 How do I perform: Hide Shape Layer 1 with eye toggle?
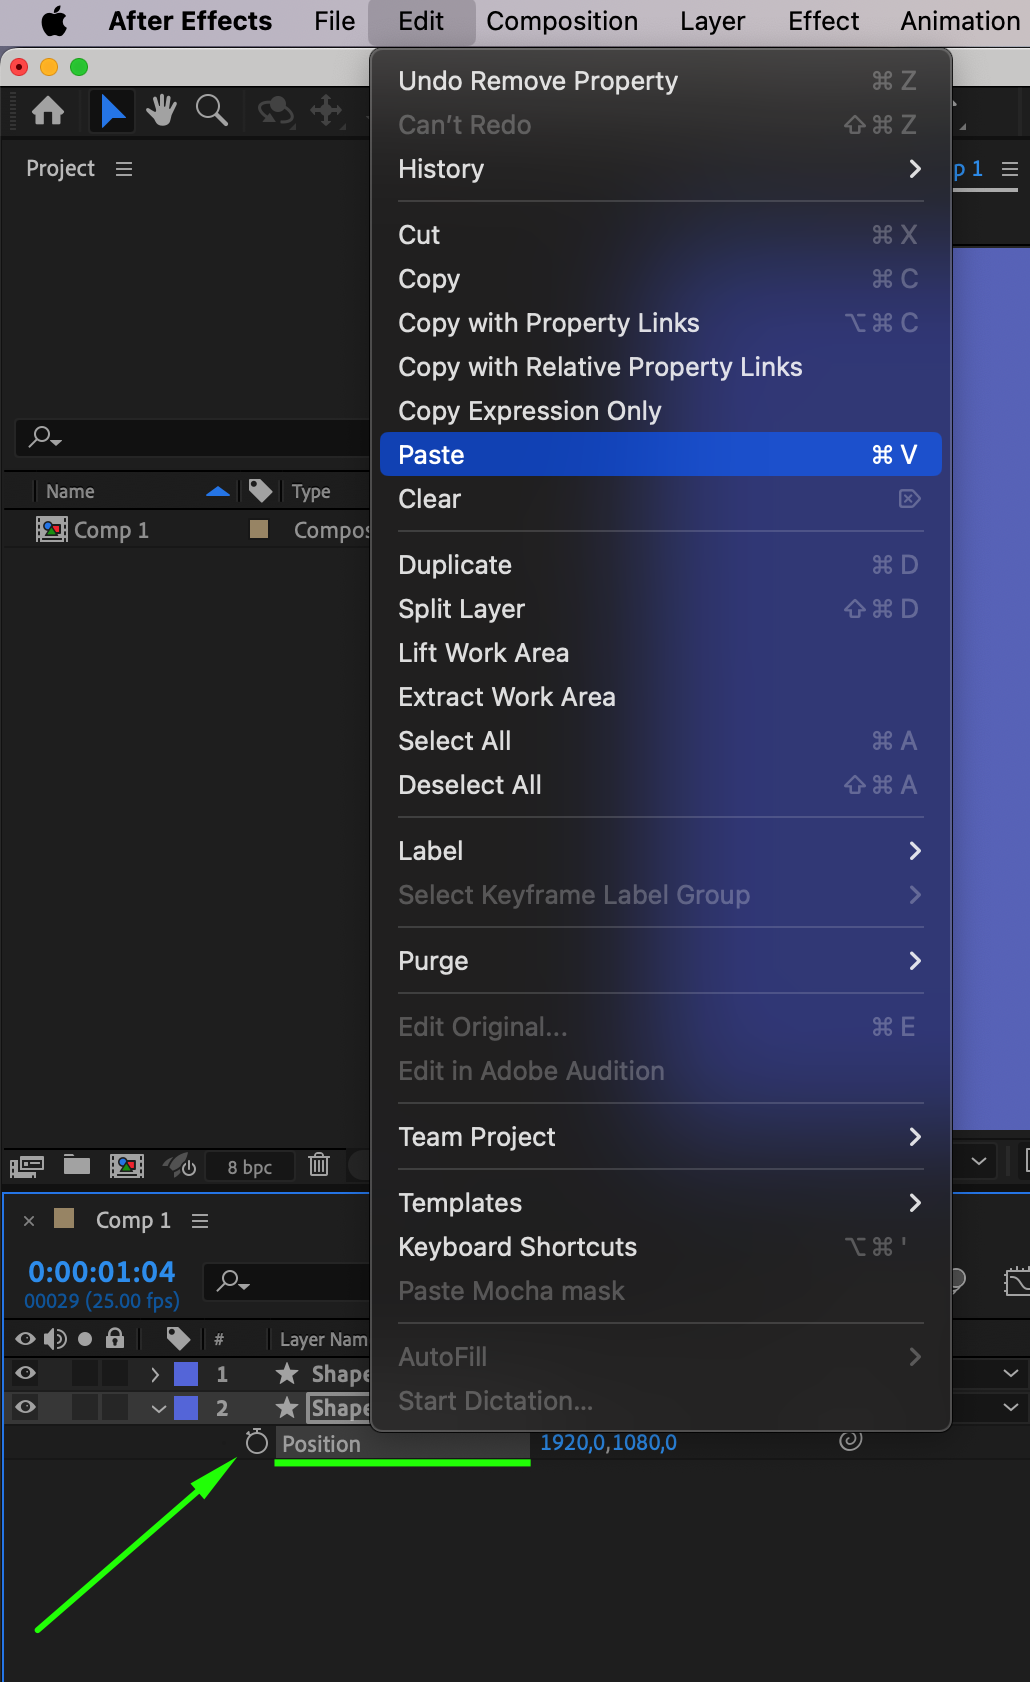(26, 1373)
